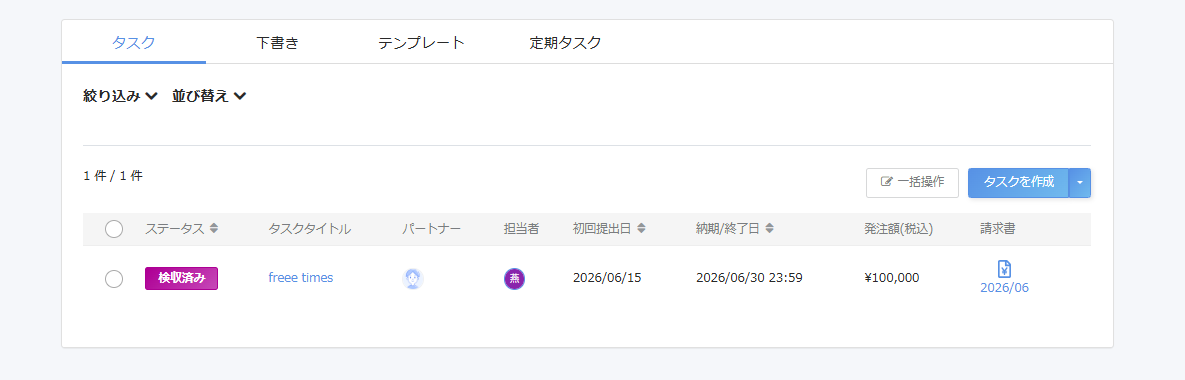Click the 発注額(税込) column header
Image resolution: width=1185 pixels, height=380 pixels.
click(x=899, y=229)
